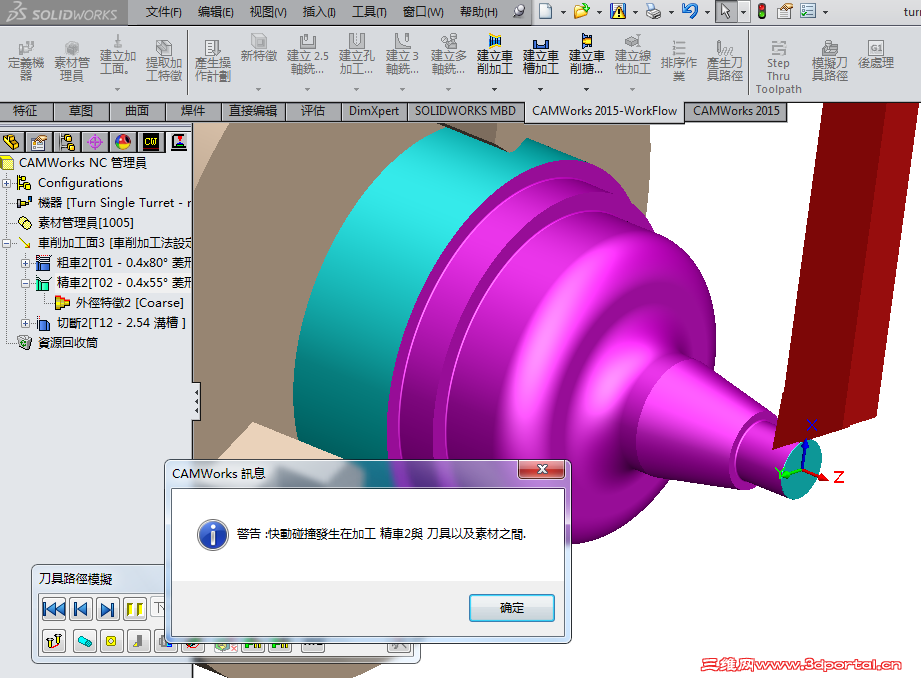Switch to the 评估 tab
The image size is (921, 678).
313,111
